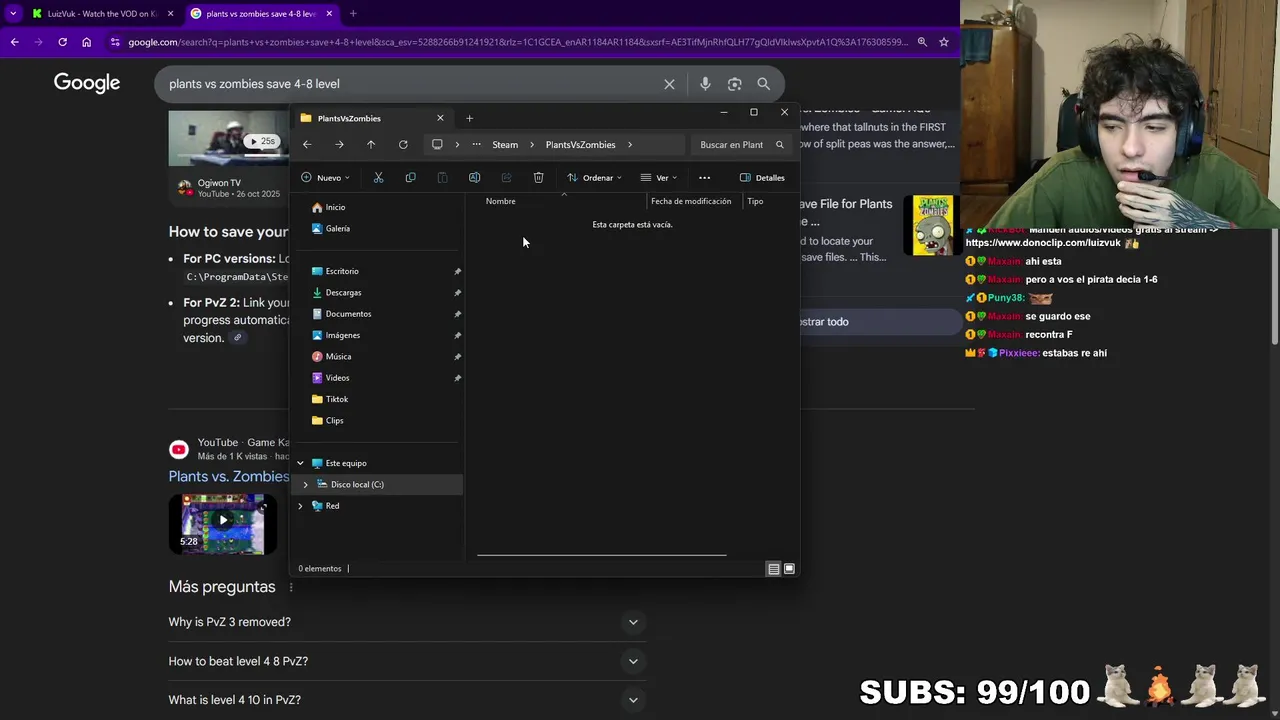Start Google voice search microphone
The width and height of the screenshot is (1280, 720).
[x=705, y=84]
